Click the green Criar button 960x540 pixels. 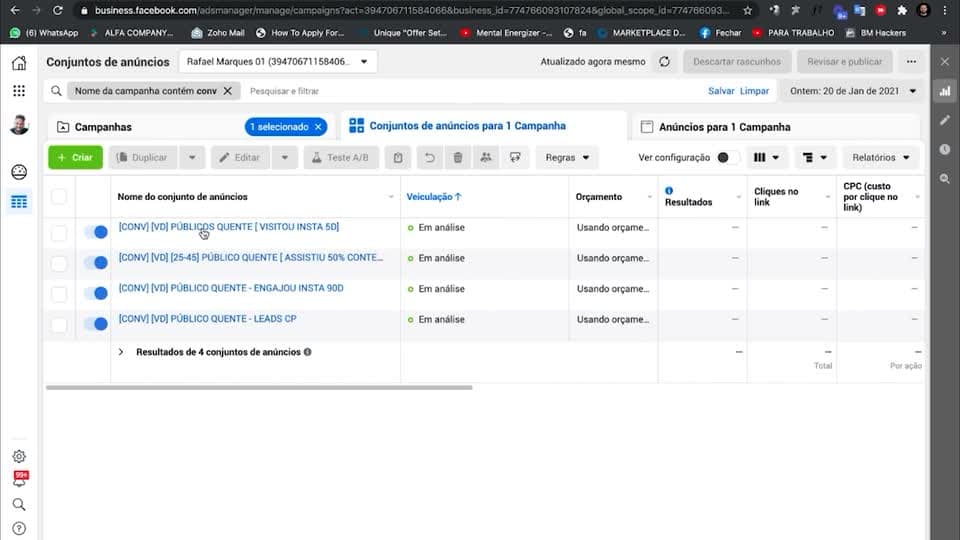pyautogui.click(x=75, y=157)
